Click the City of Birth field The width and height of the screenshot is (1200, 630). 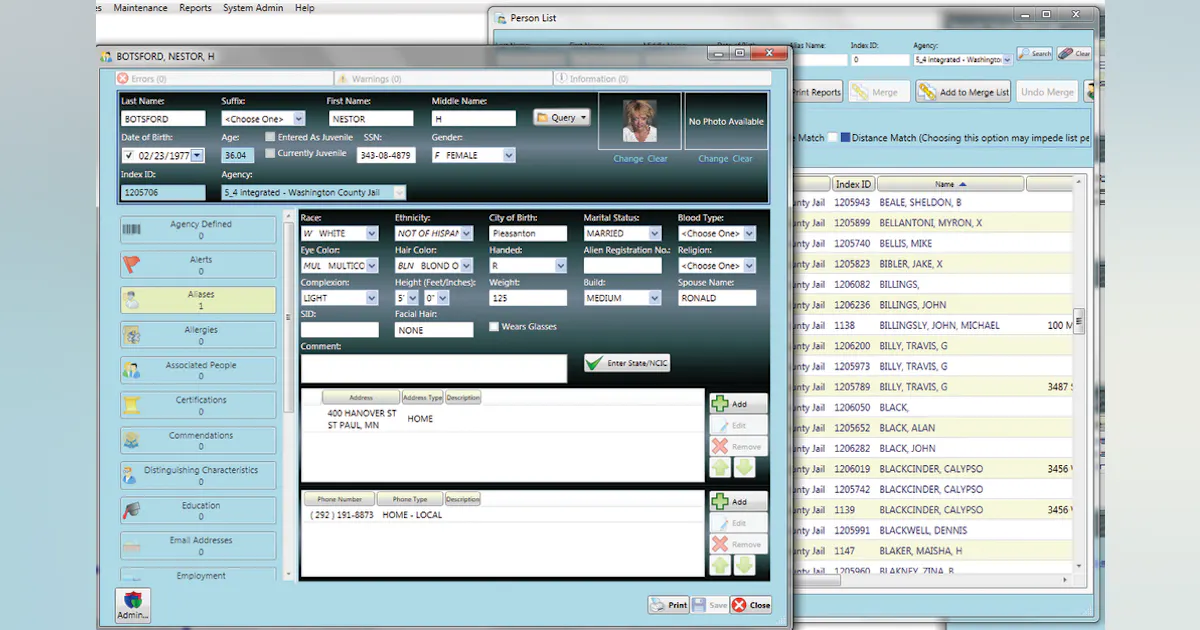[x=527, y=234]
